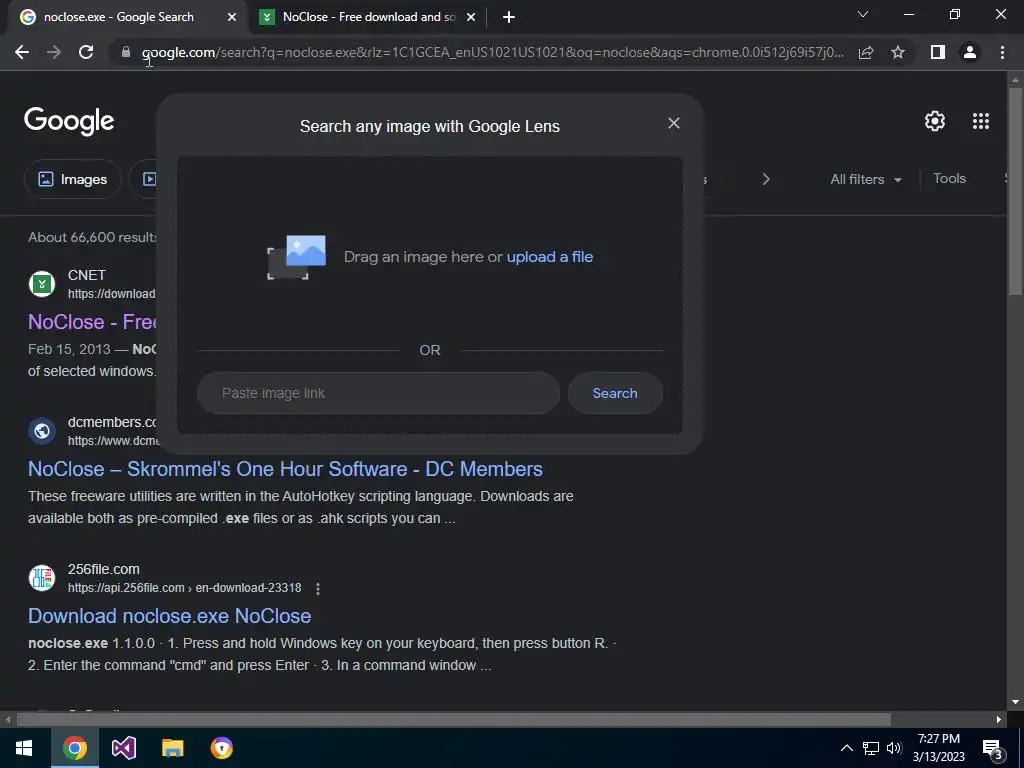Screen dimensions: 1024x768
Task: Click the image drag-and-drop icon
Action: pos(296,257)
